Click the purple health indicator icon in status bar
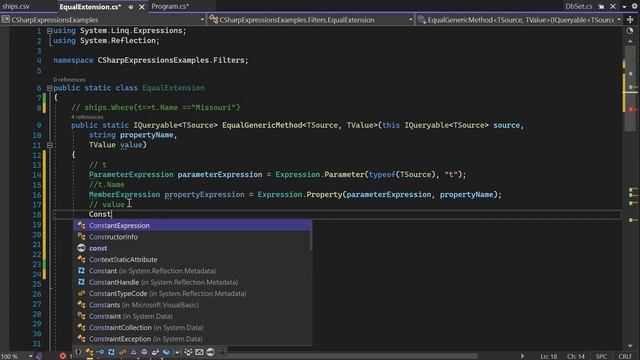 tap(39, 356)
